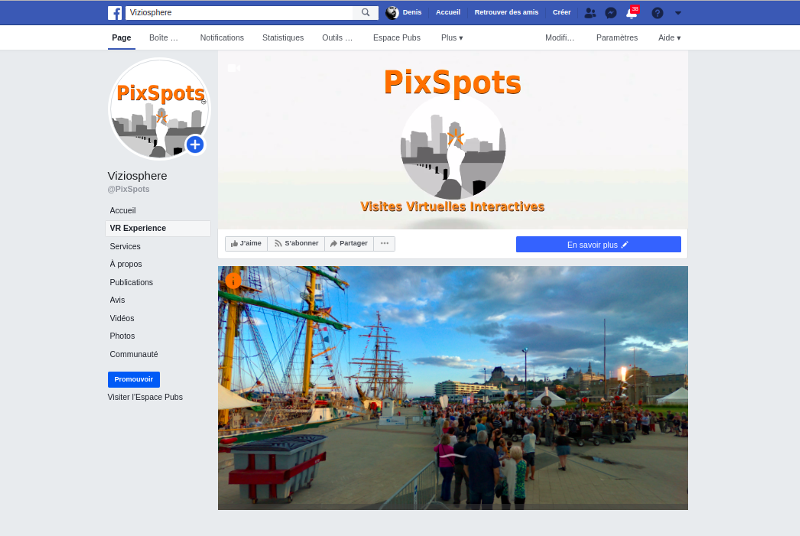Click the plus badge on profile picture

[x=194, y=145]
